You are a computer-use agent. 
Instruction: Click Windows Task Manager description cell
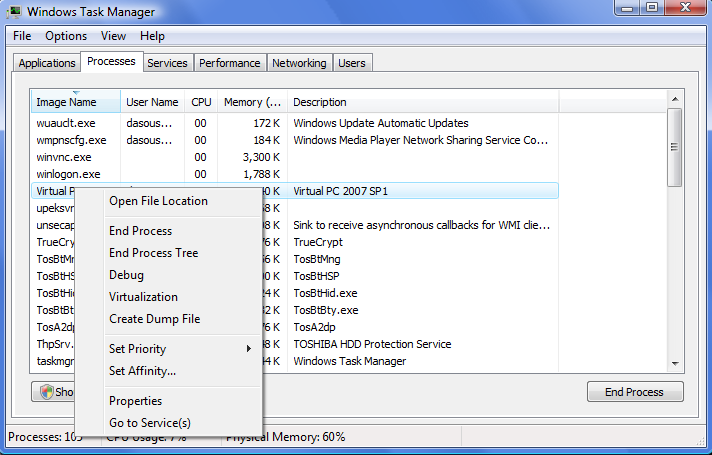(x=350, y=361)
